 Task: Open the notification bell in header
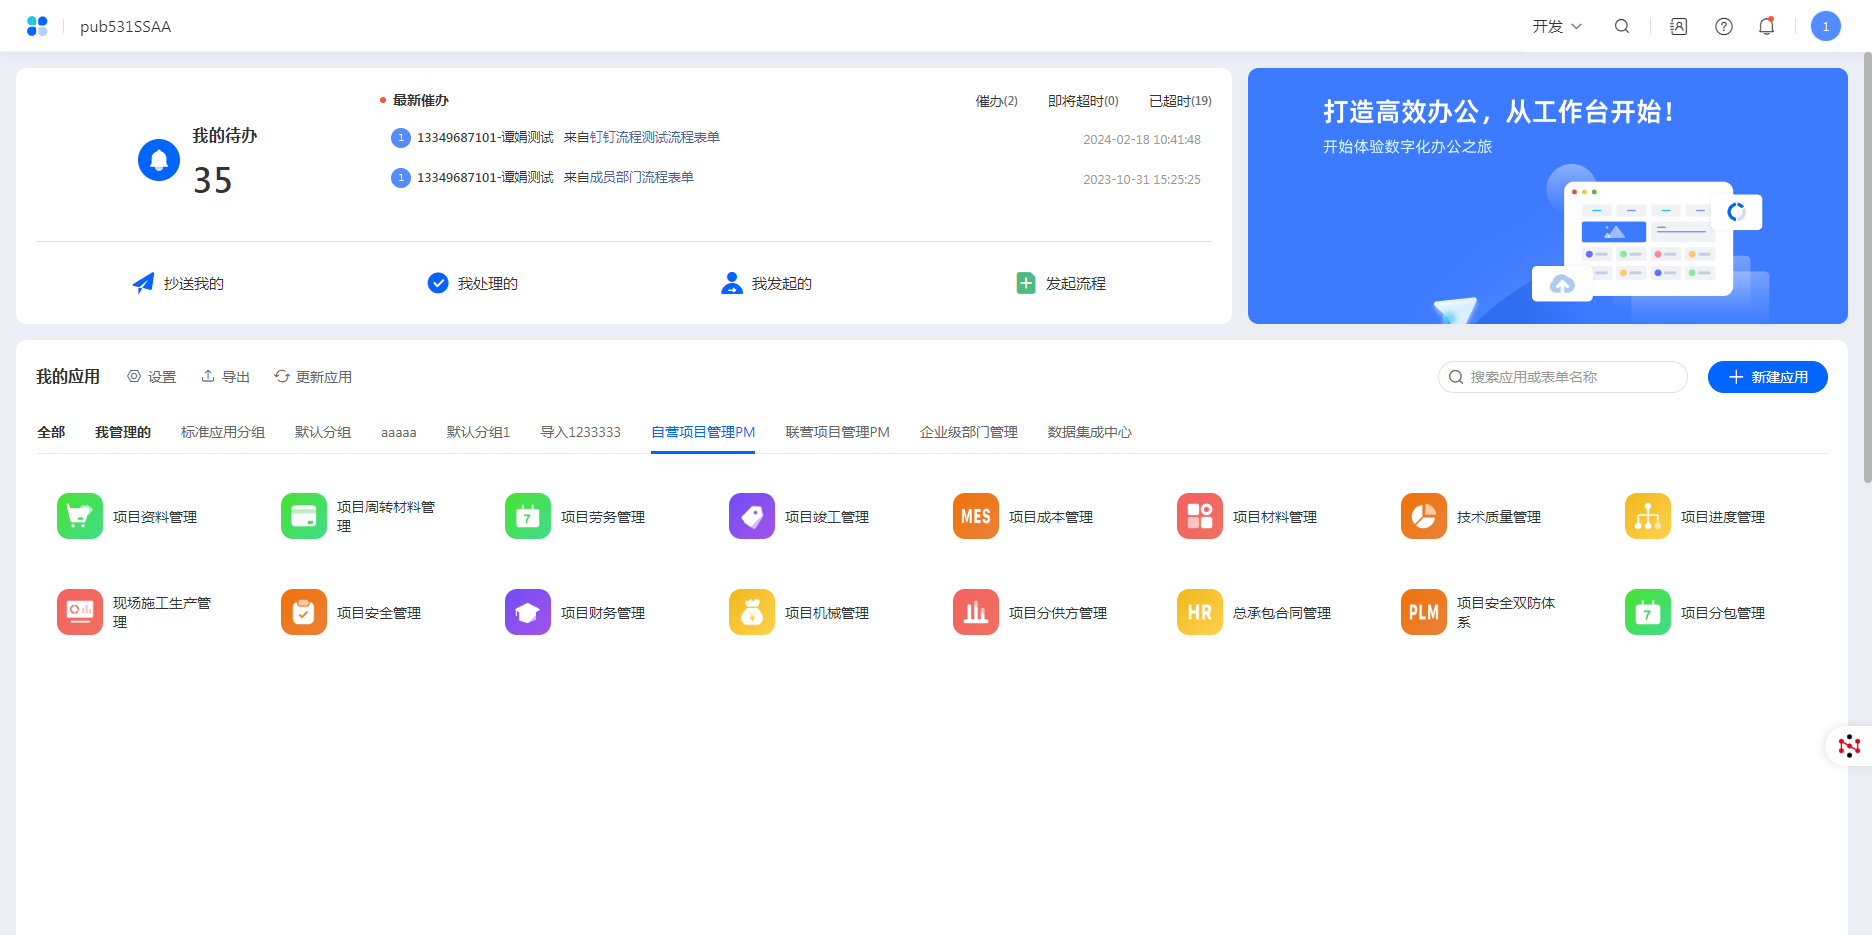1766,27
